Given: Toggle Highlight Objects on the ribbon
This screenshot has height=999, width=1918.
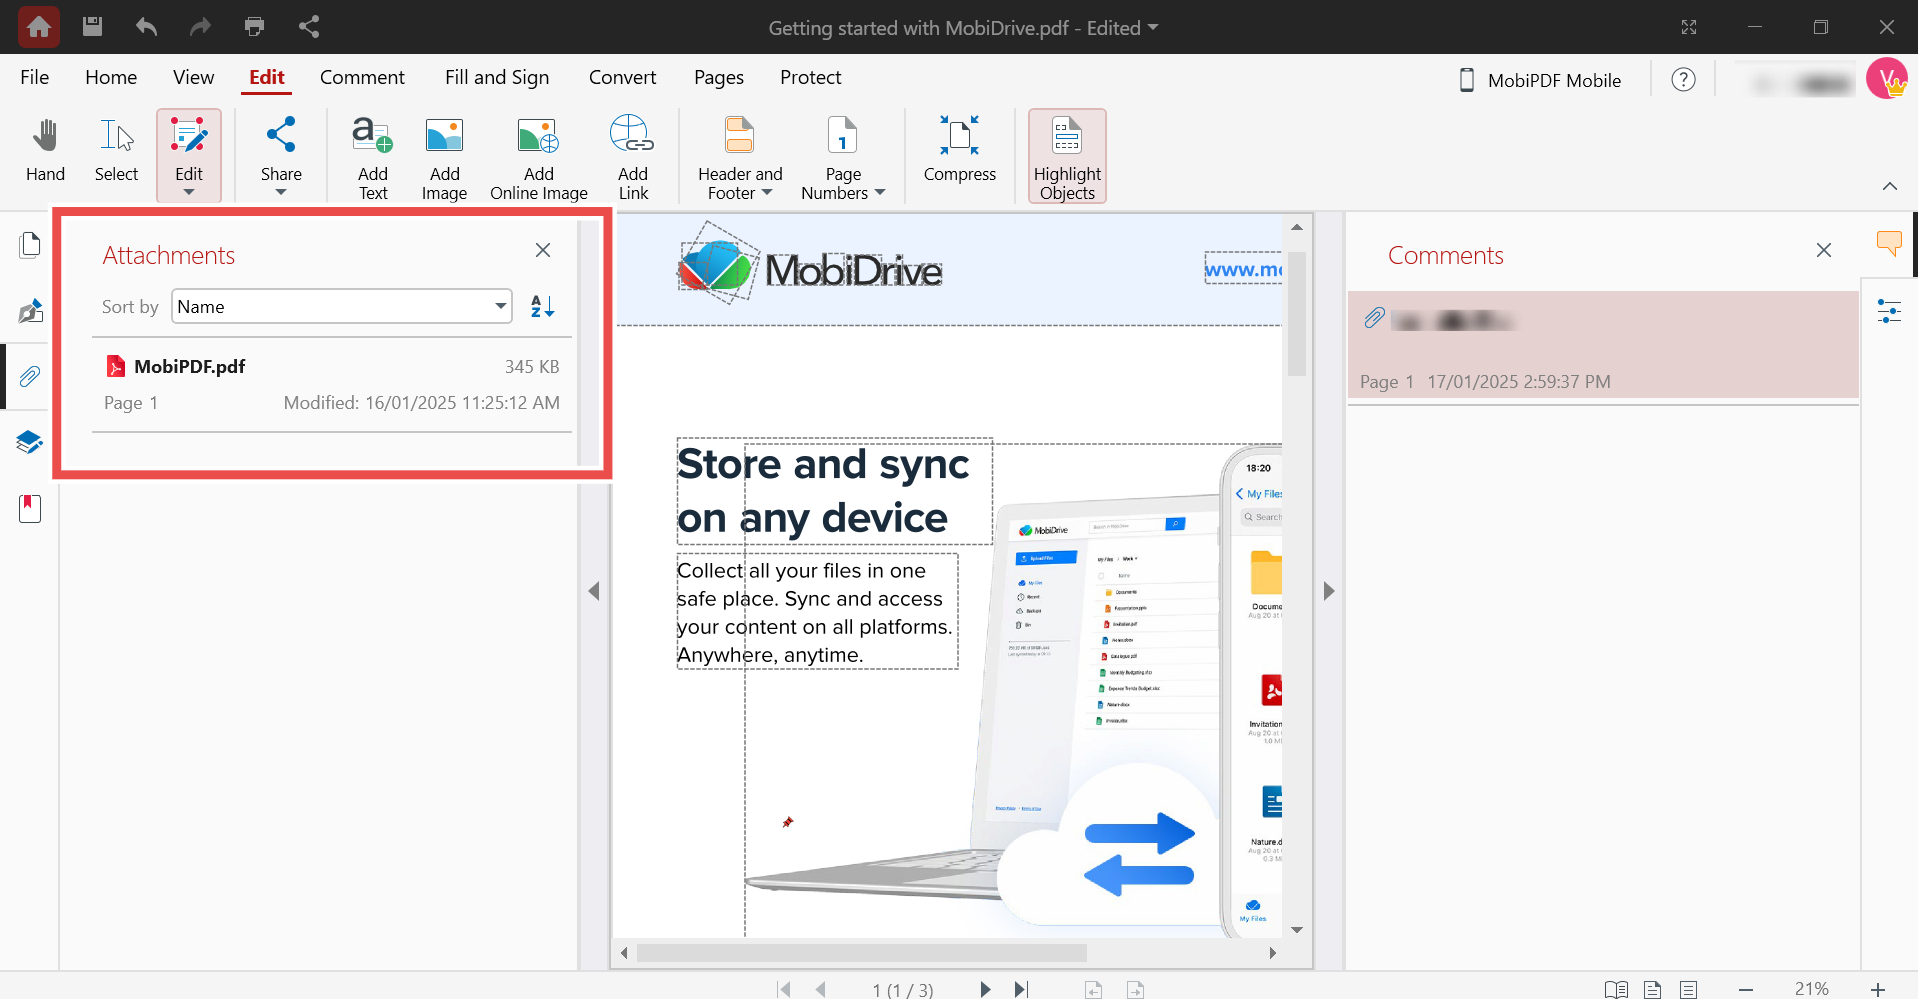Looking at the screenshot, I should (1066, 155).
